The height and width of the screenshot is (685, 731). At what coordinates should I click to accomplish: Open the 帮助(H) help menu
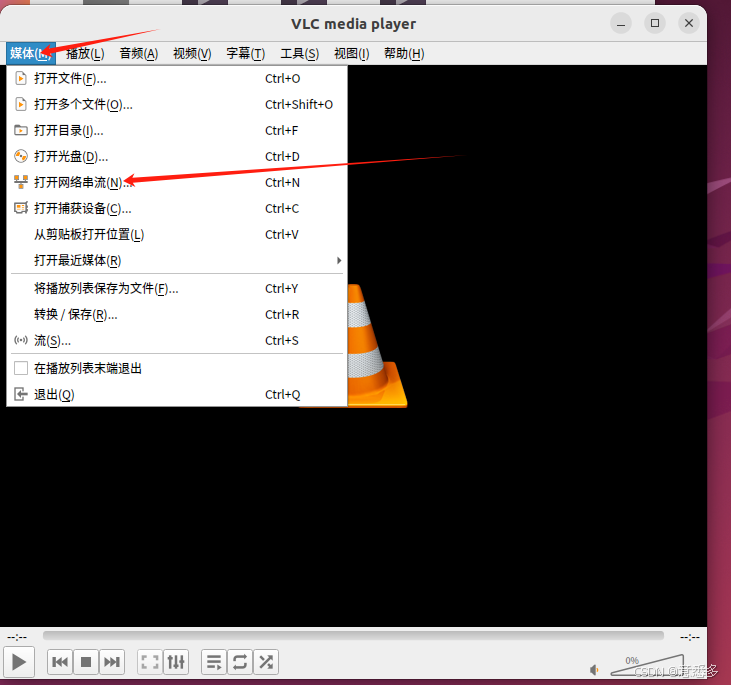point(404,53)
